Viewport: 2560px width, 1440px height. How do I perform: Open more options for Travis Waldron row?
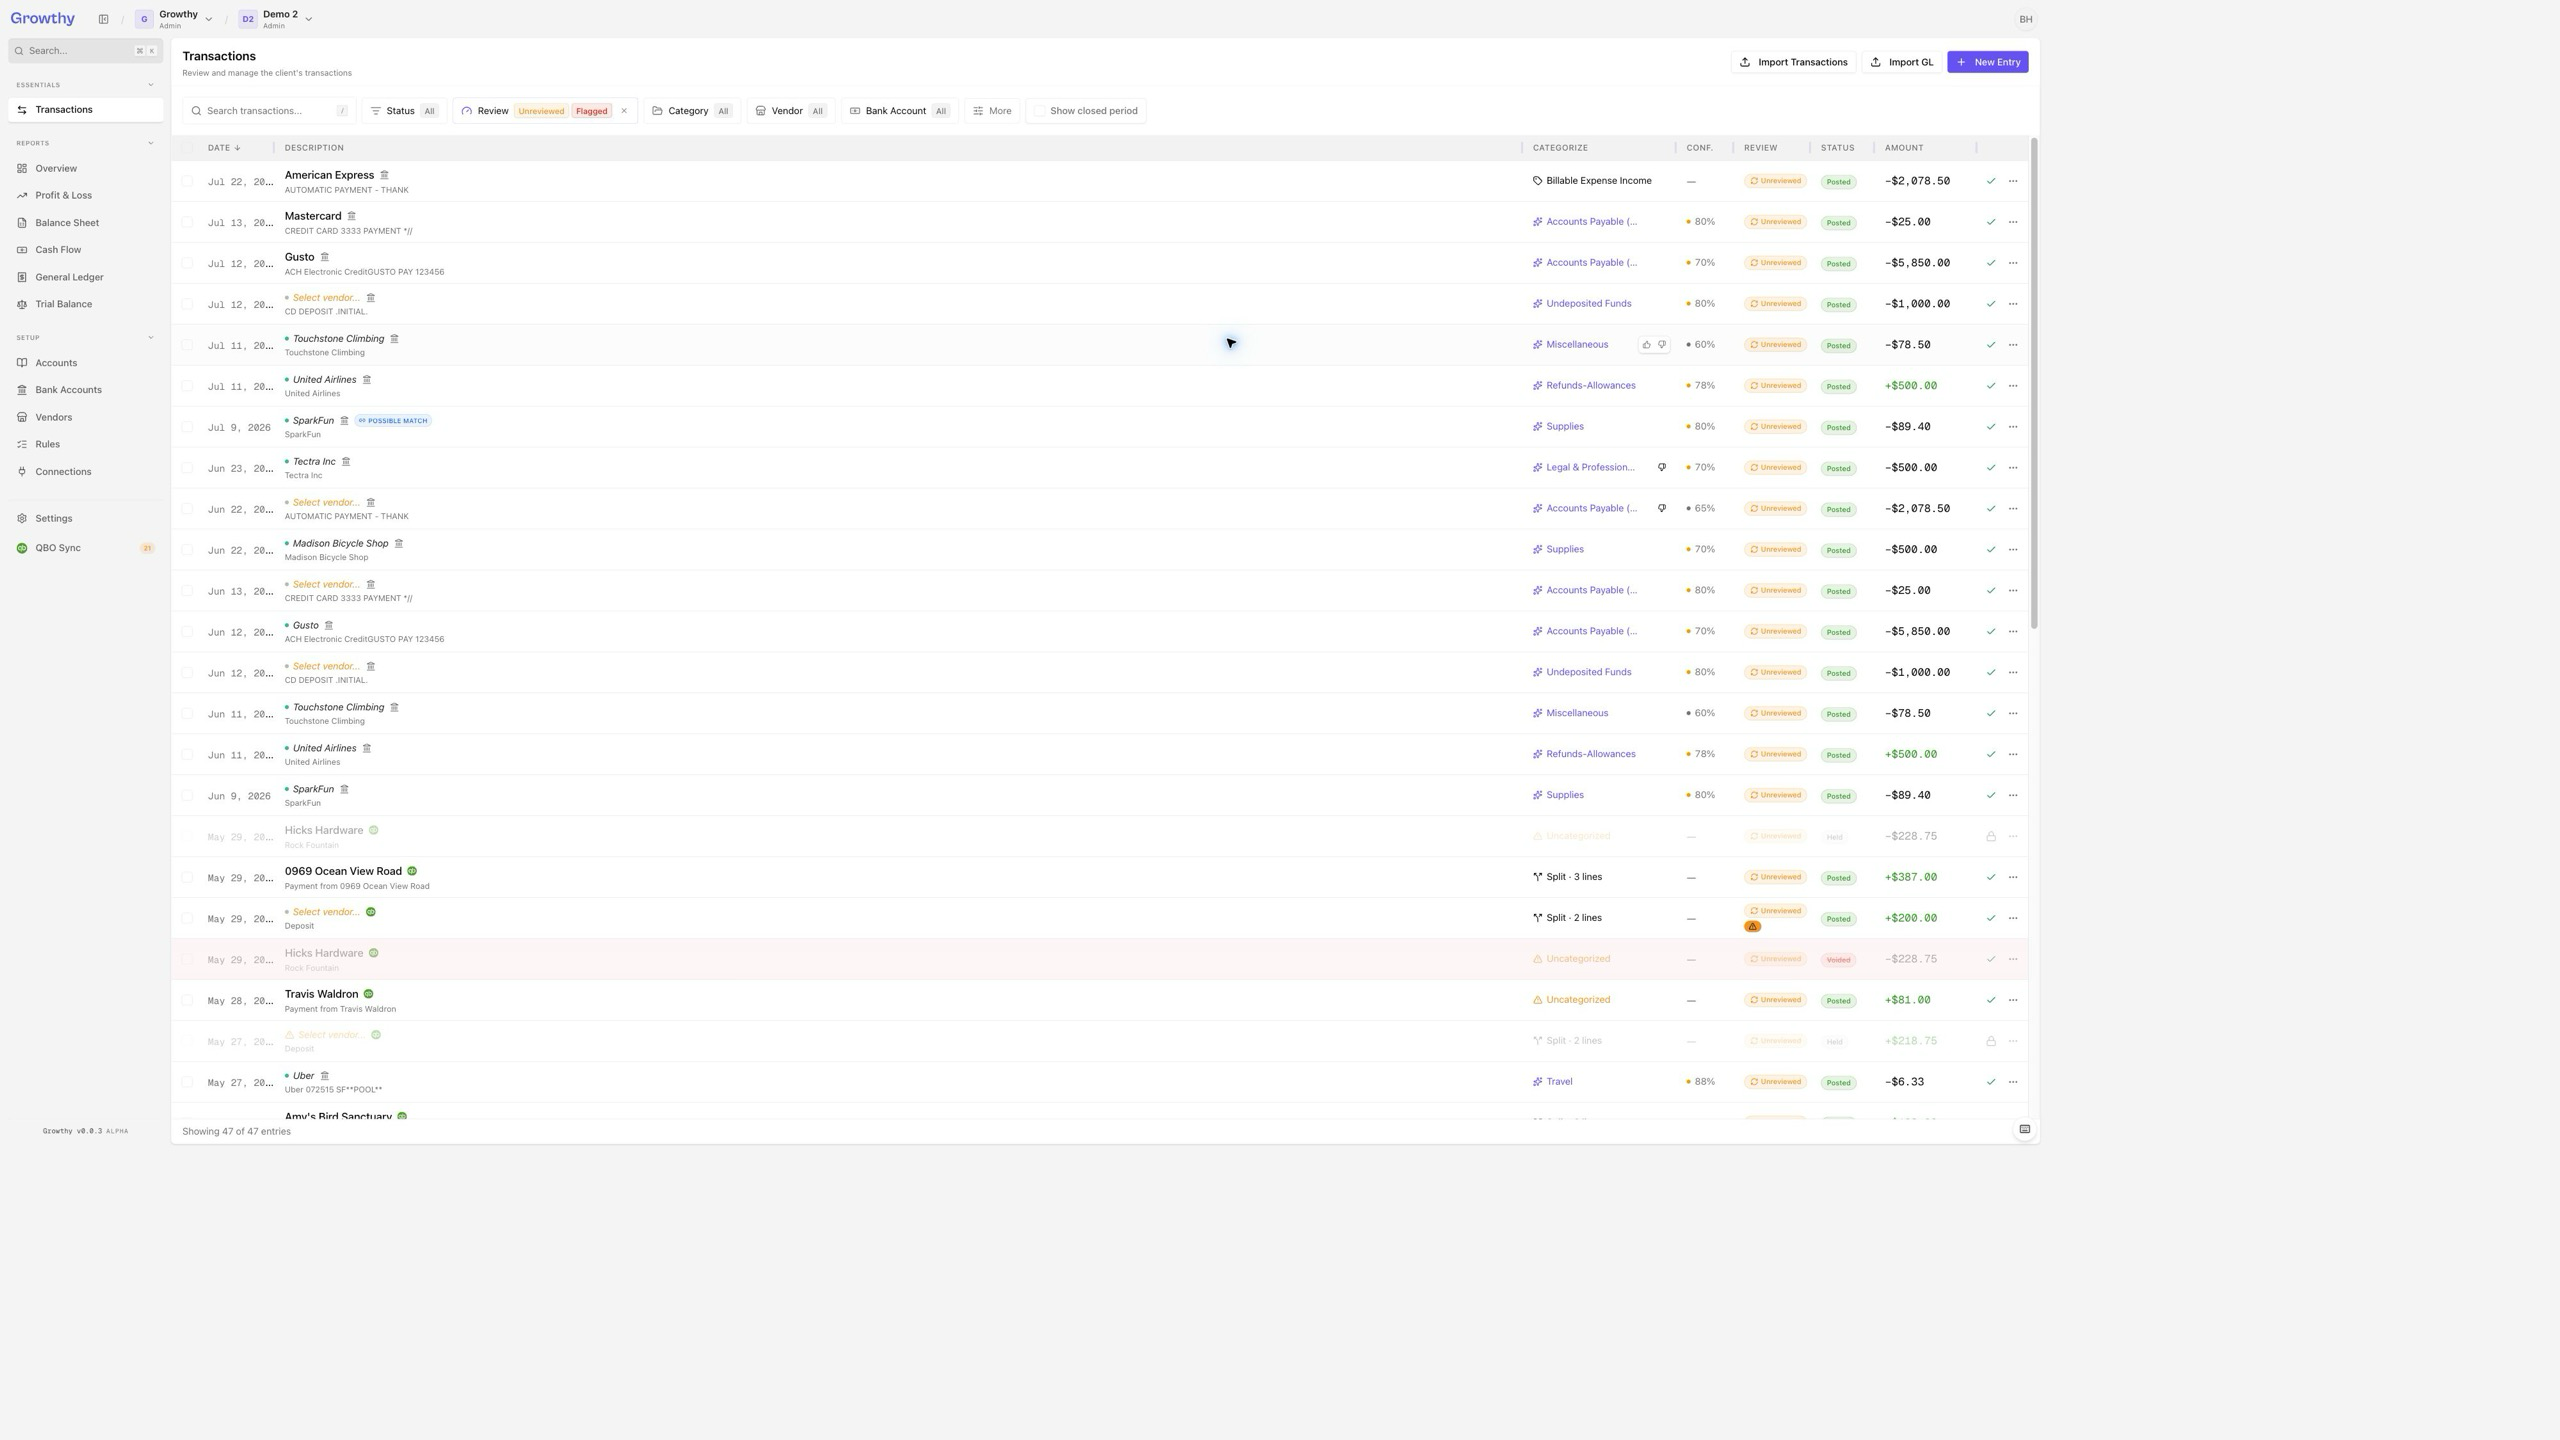(x=2013, y=1000)
